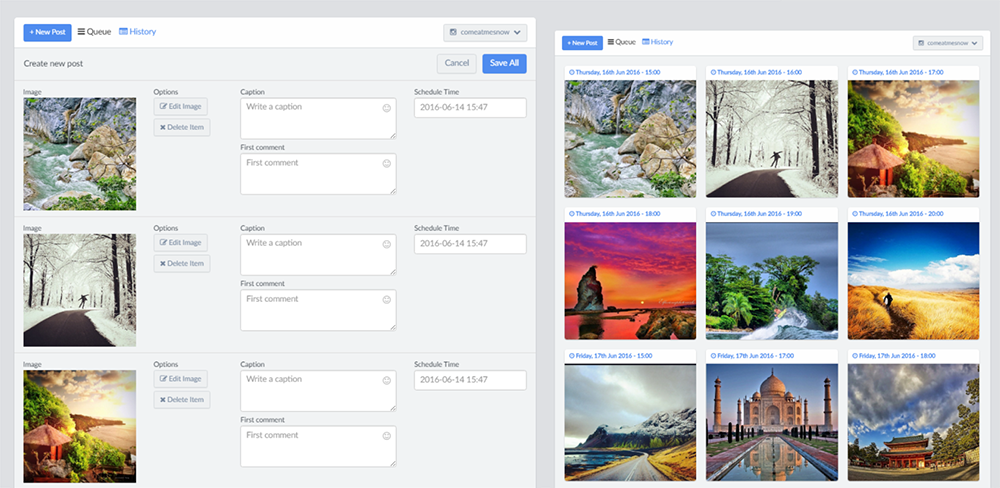1000x488 pixels.
Task: Open emoji picker in sunset hut first comment
Action: point(386,436)
